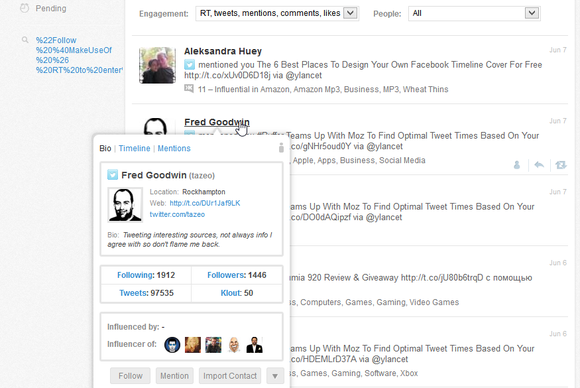Open Aleksandra Huey's profile name
580x388 pixels.
(x=223, y=51)
